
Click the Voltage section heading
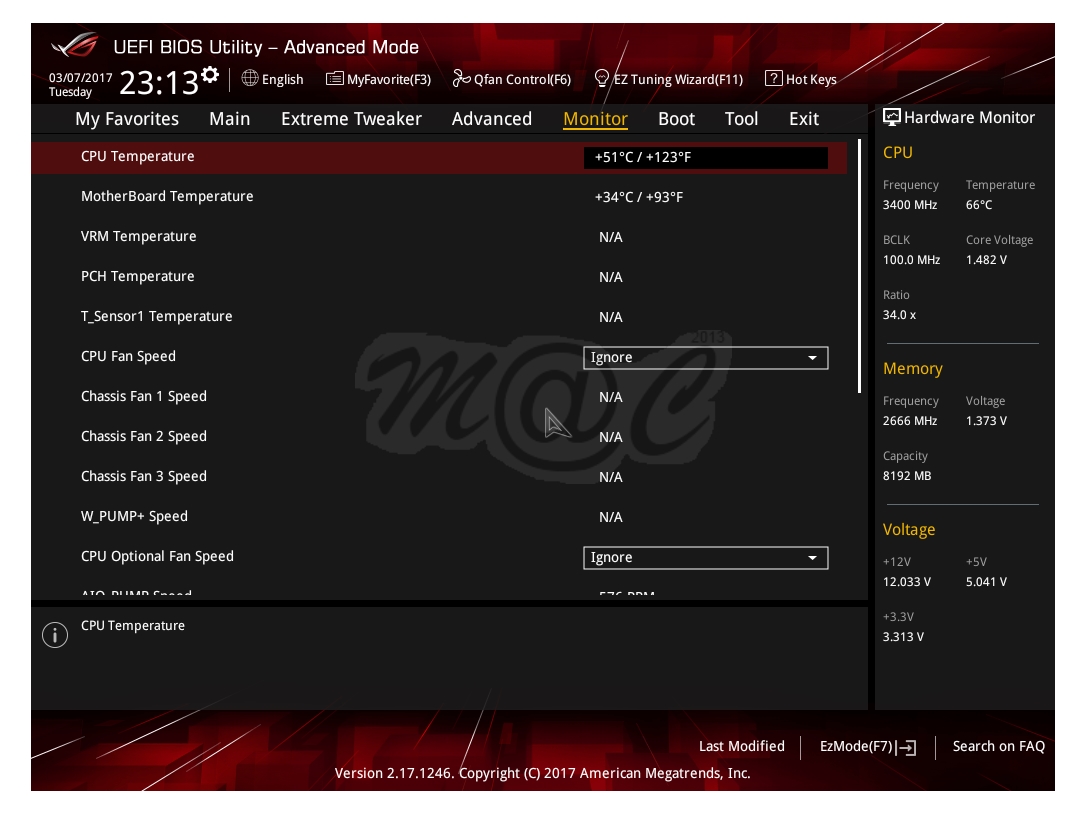(909, 529)
